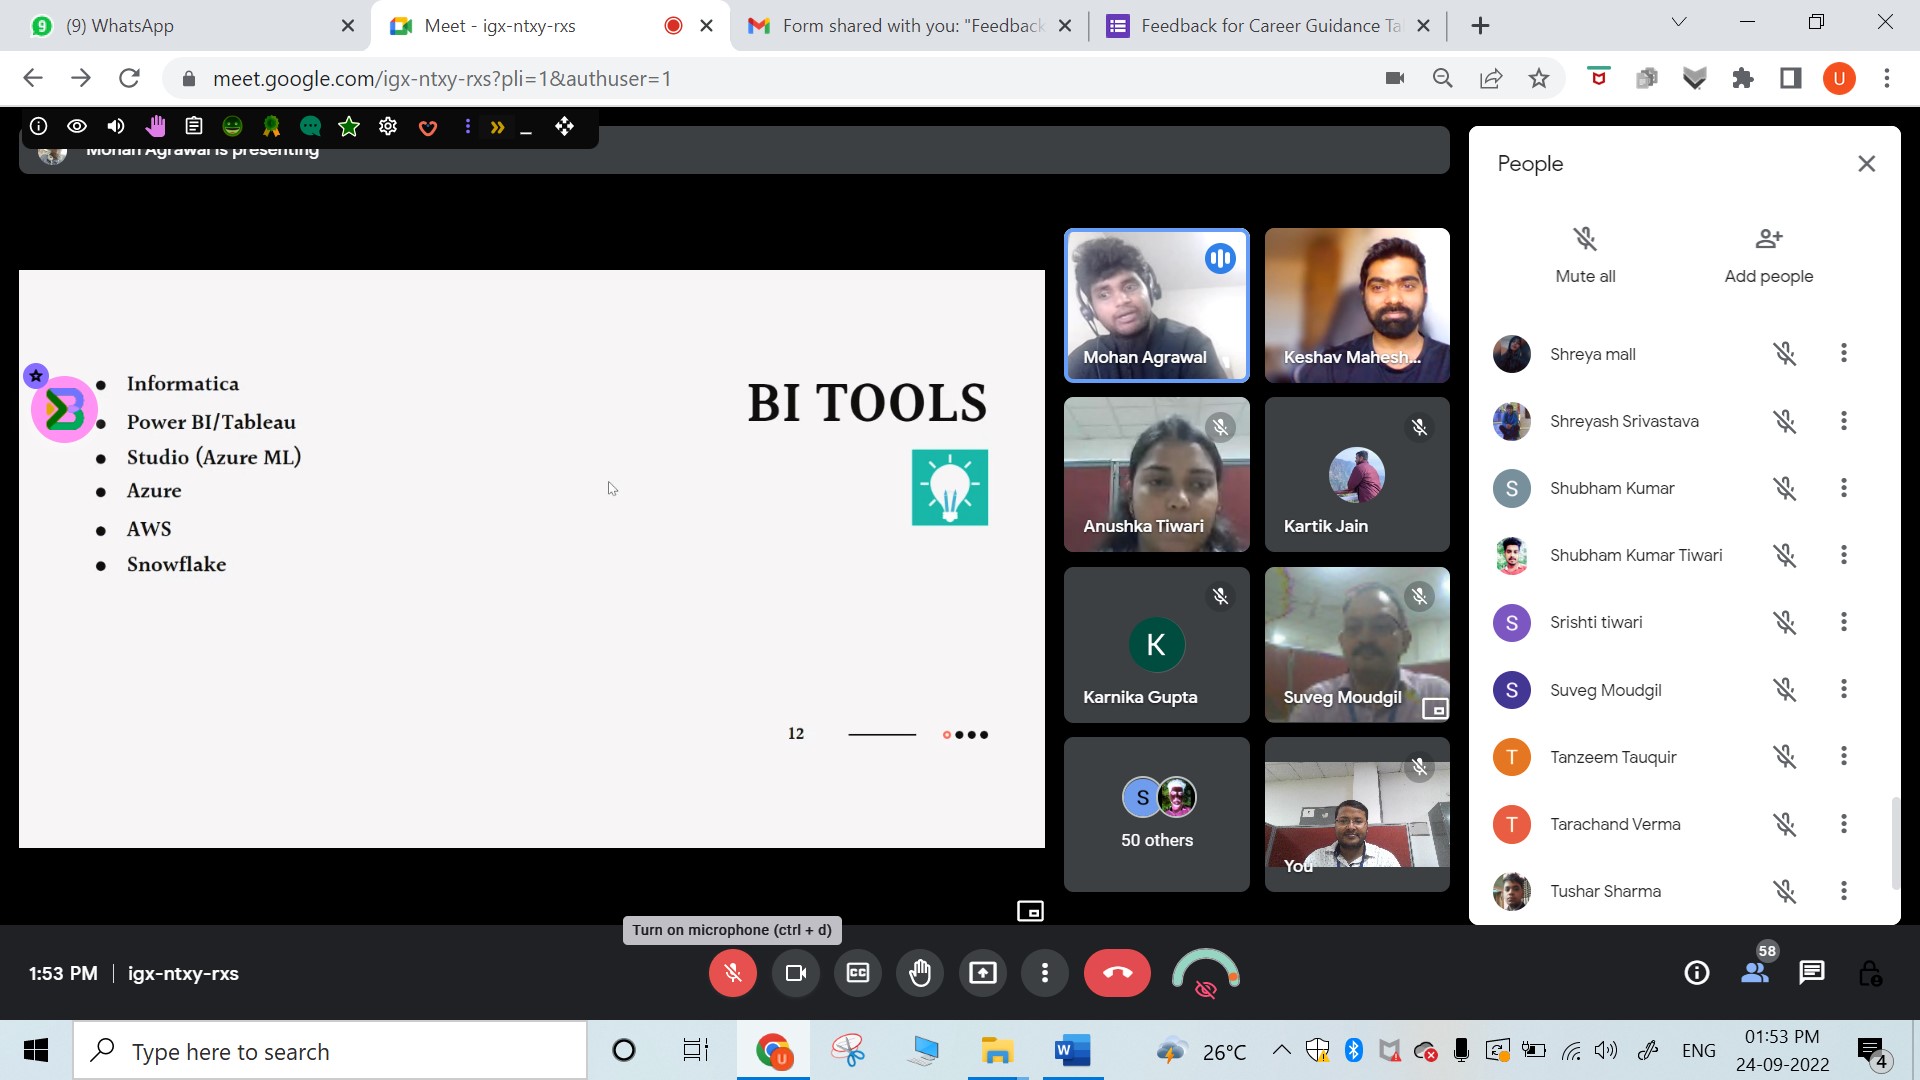This screenshot has width=1920, height=1080.
Task: Open the present screen button
Action: point(983,973)
